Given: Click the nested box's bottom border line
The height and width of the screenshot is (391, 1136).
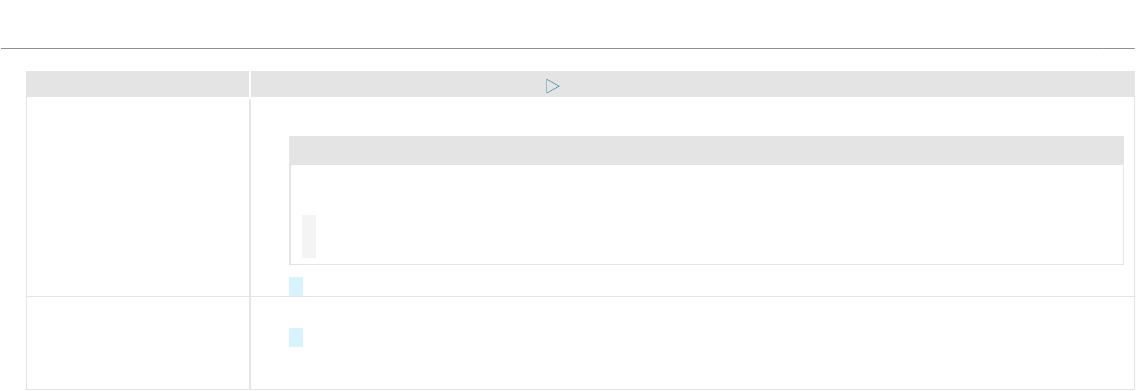Looking at the screenshot, I should point(706,264).
